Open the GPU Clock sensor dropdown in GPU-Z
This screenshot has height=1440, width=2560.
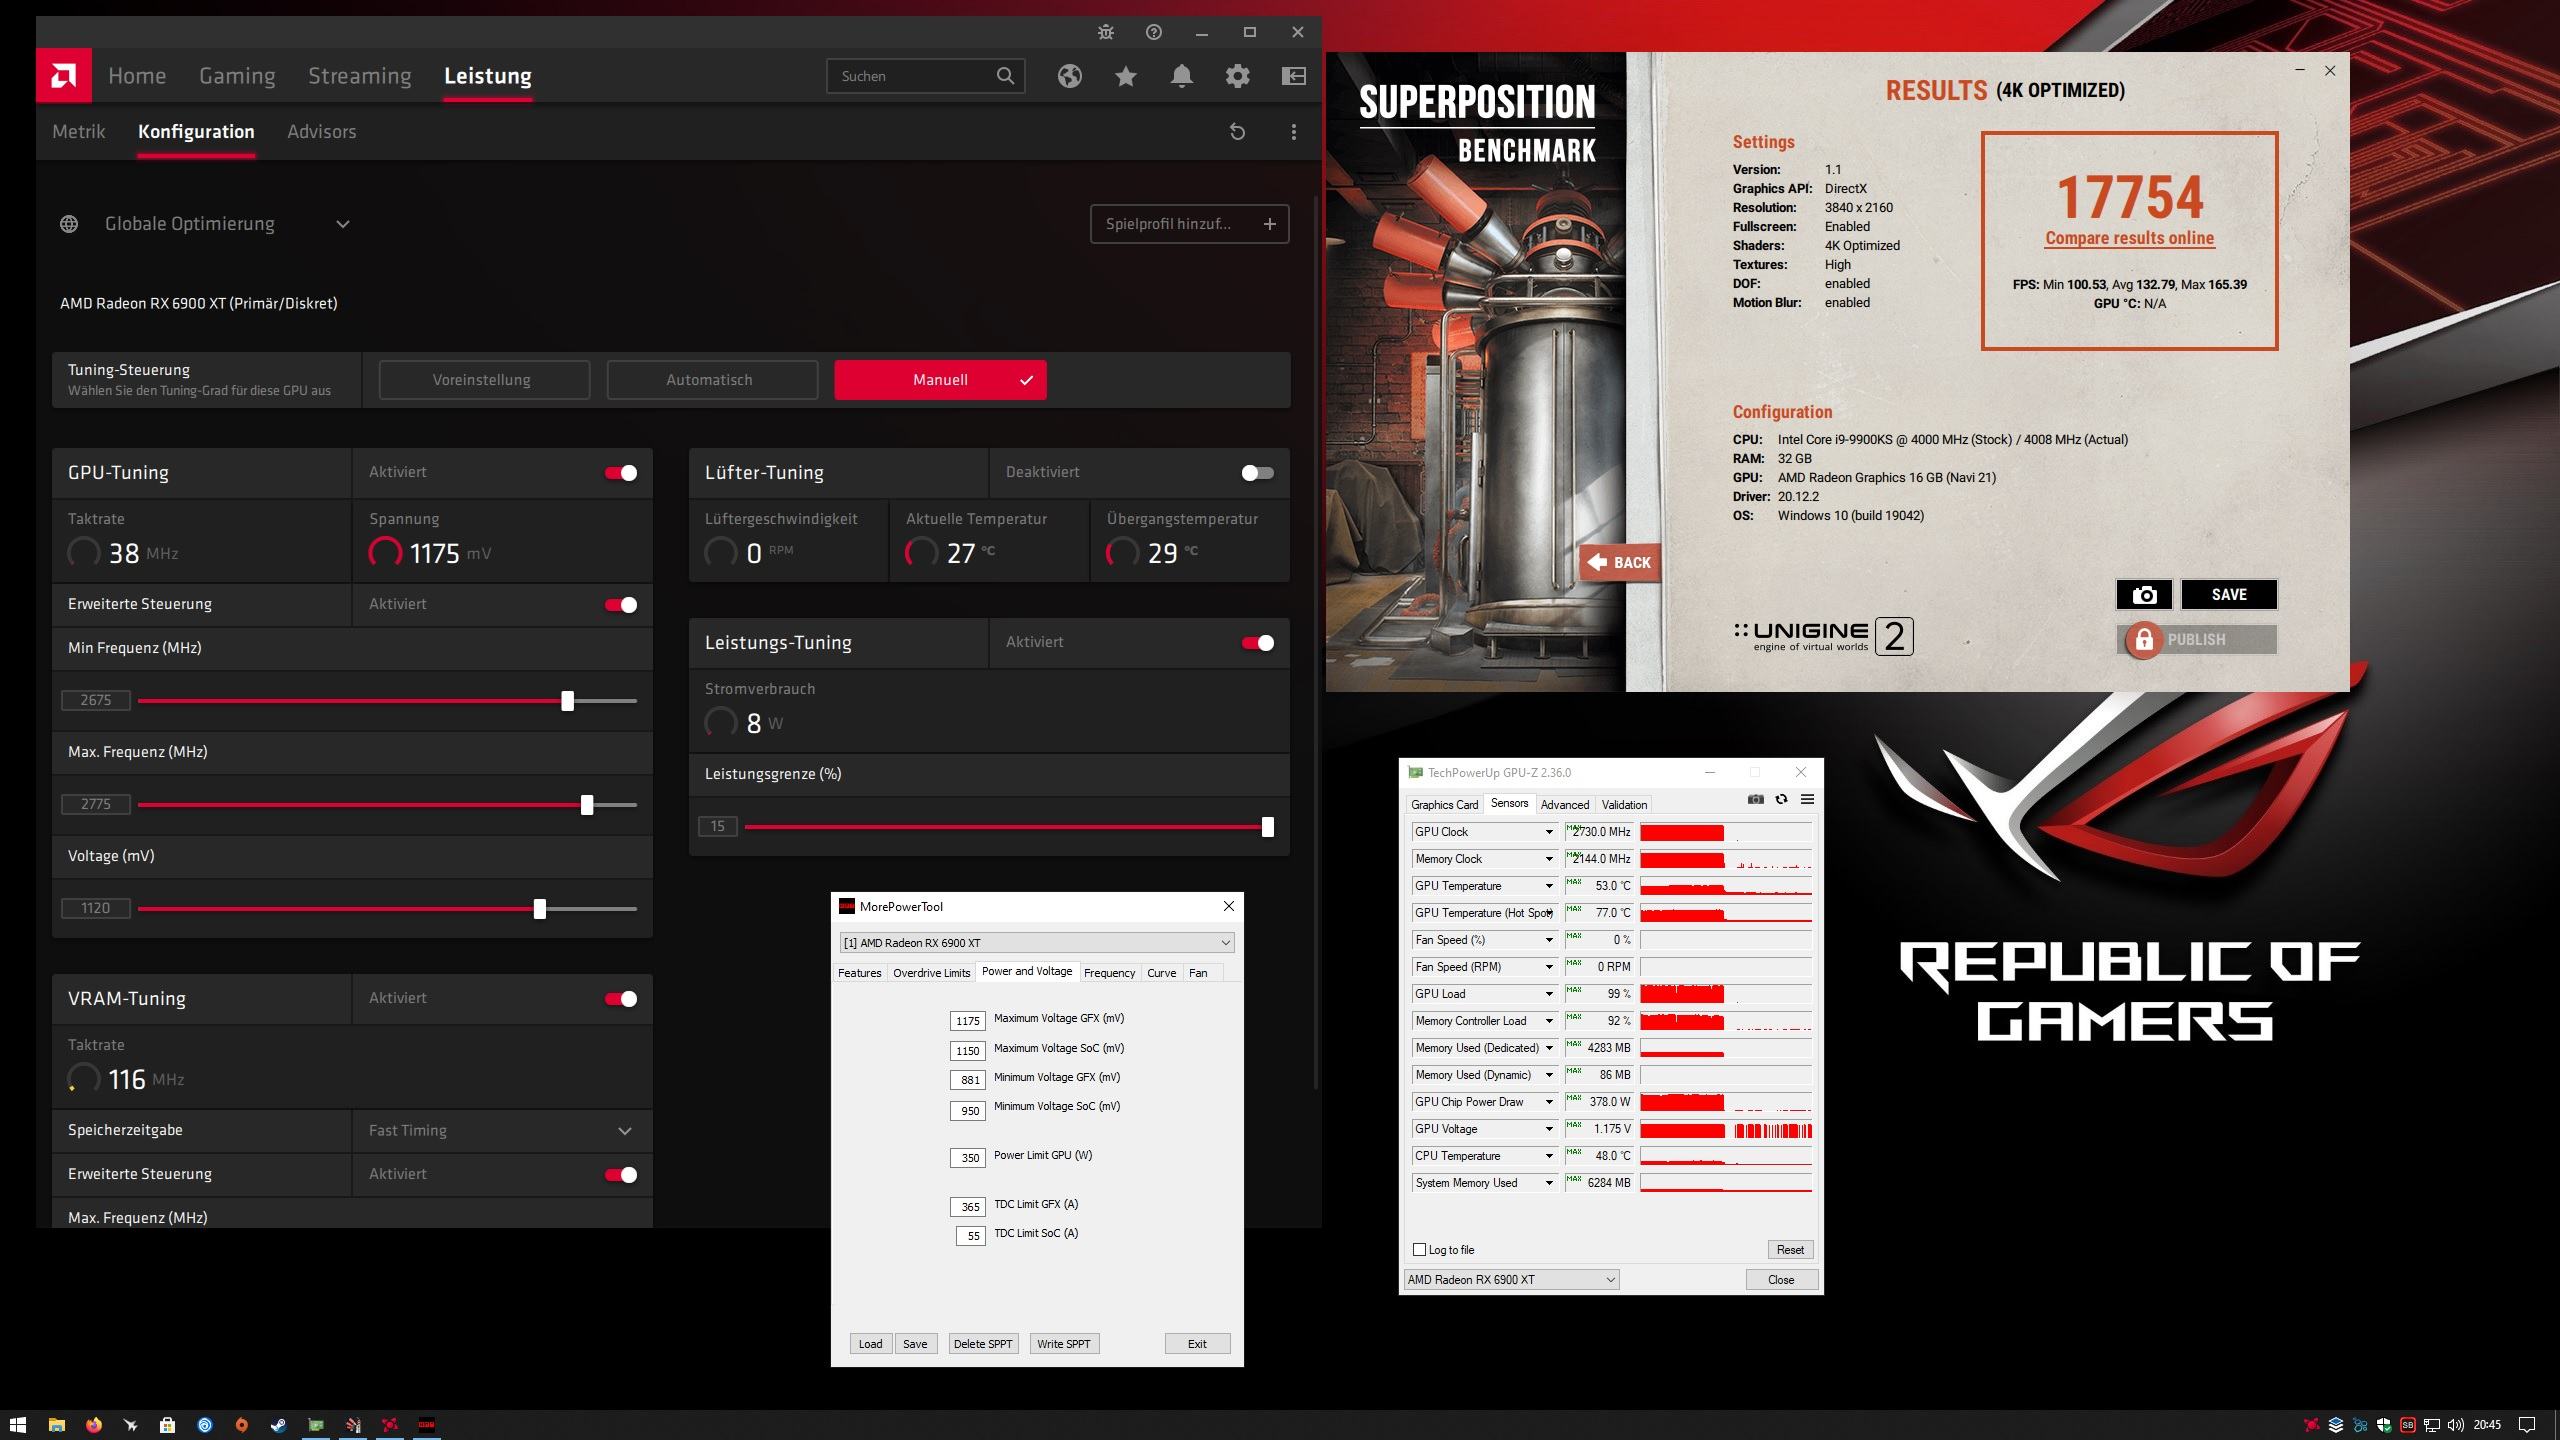click(x=1549, y=832)
